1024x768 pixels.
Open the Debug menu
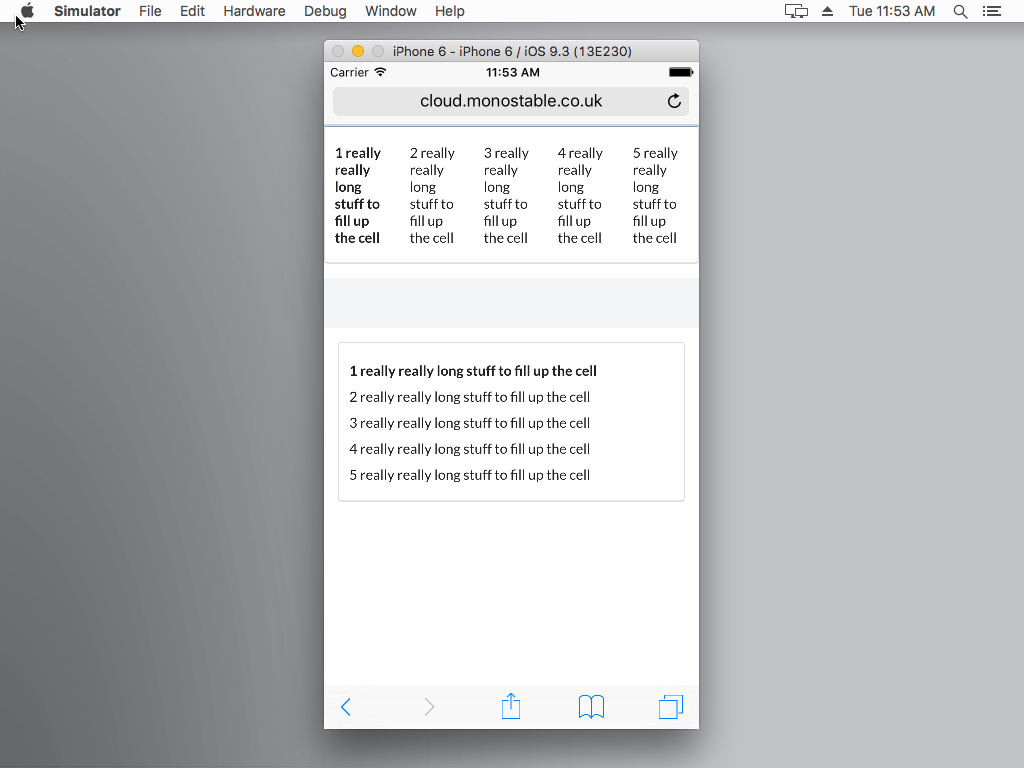point(325,11)
